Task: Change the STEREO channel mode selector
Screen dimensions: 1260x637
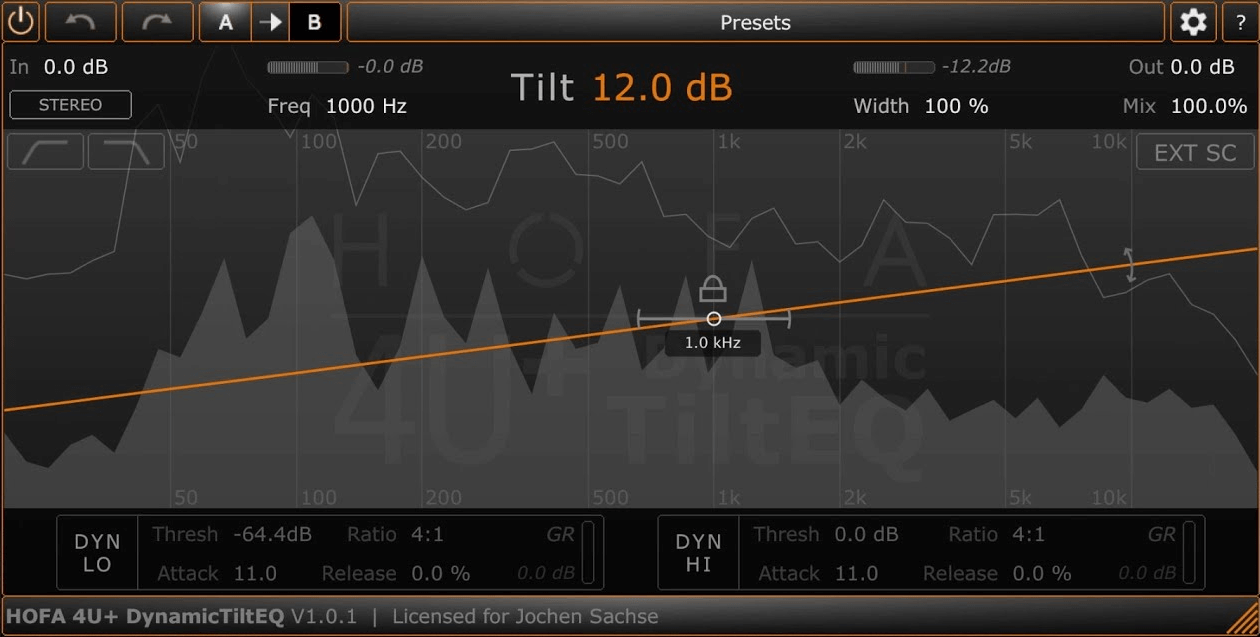Action: [70, 105]
